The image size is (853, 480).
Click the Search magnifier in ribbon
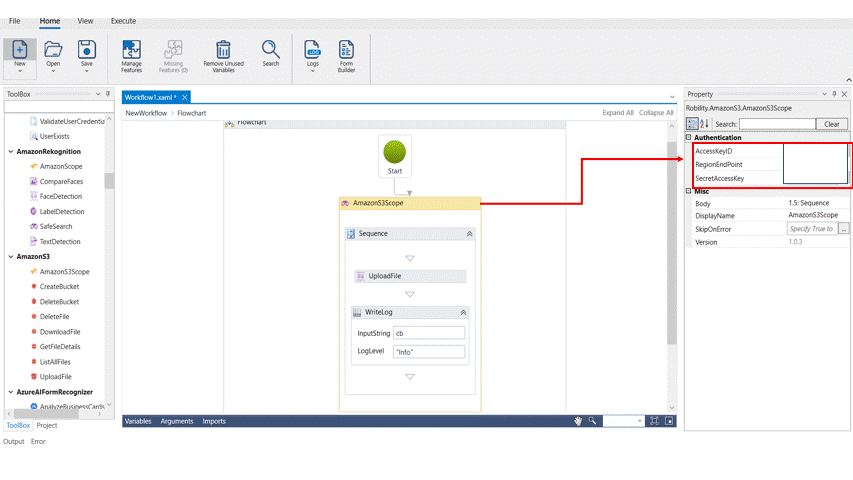[x=271, y=49]
